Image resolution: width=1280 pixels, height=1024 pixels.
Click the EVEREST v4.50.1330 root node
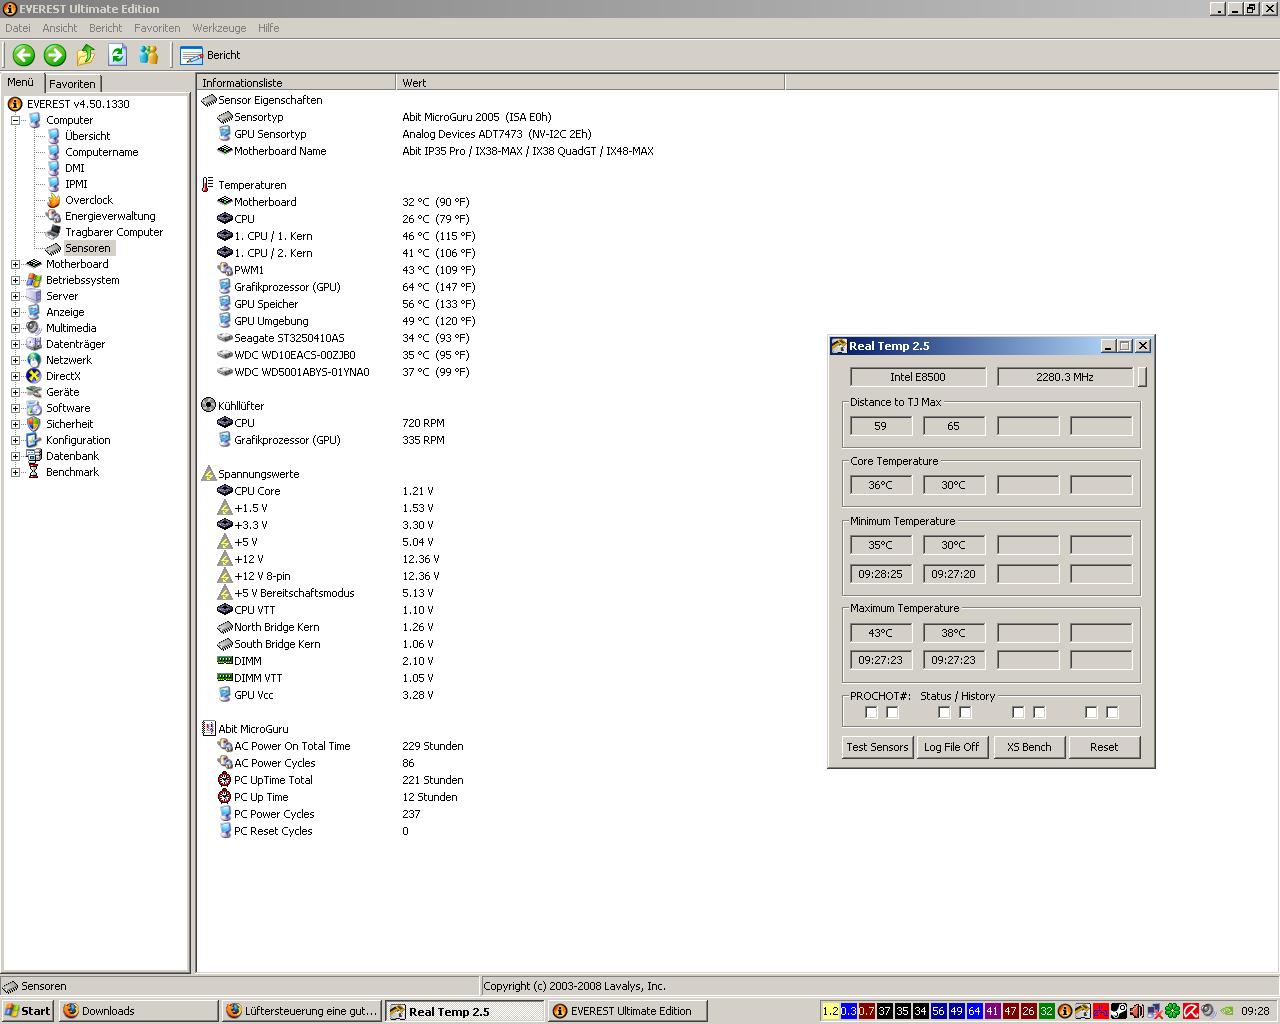(x=78, y=104)
